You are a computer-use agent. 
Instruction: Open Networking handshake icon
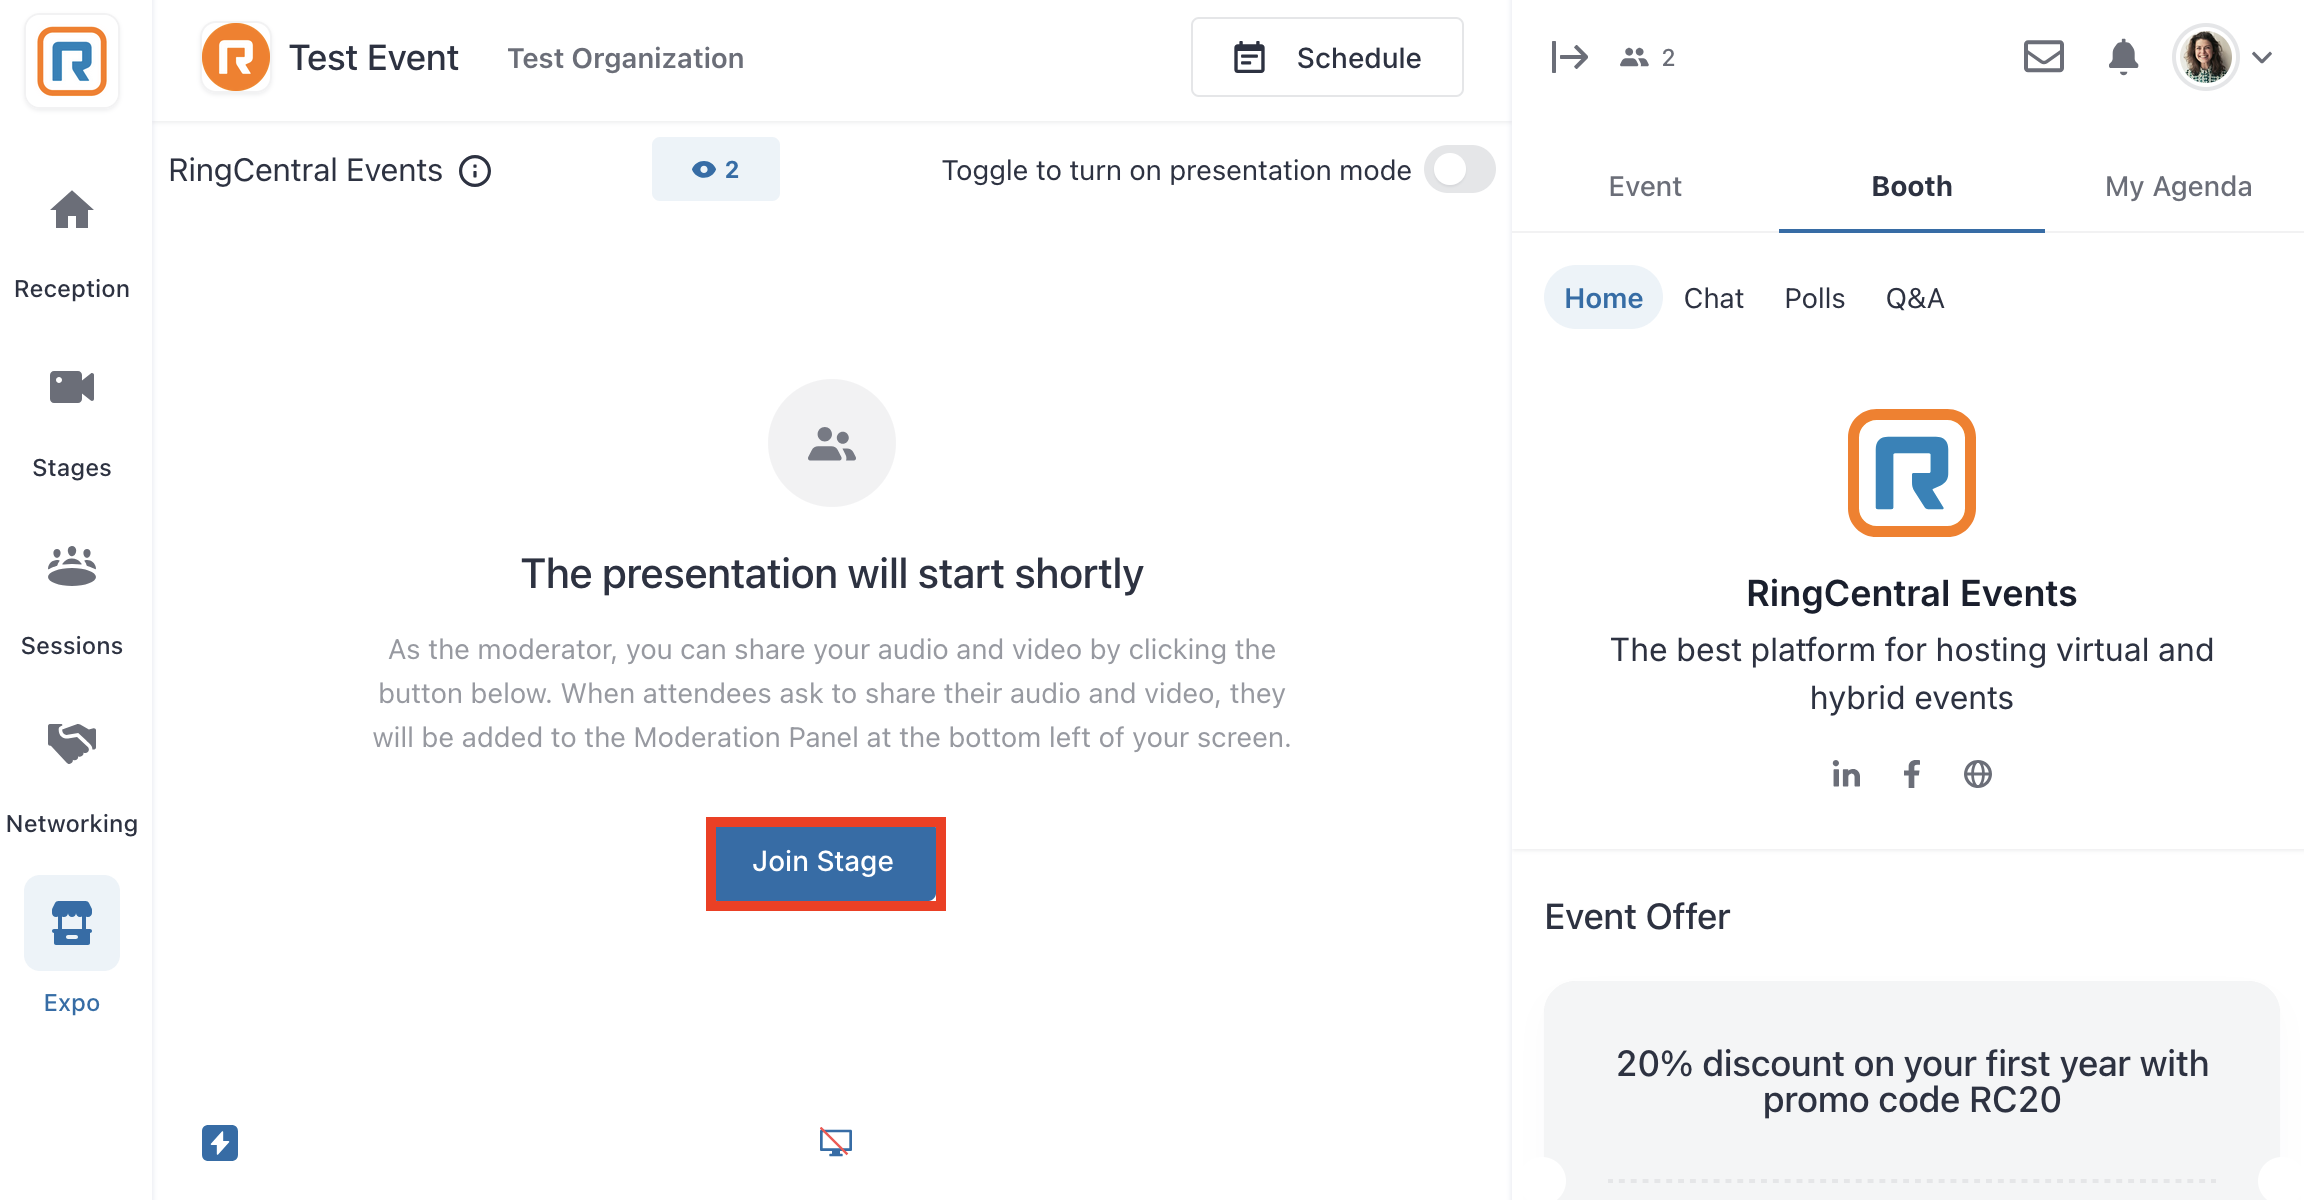tap(72, 744)
